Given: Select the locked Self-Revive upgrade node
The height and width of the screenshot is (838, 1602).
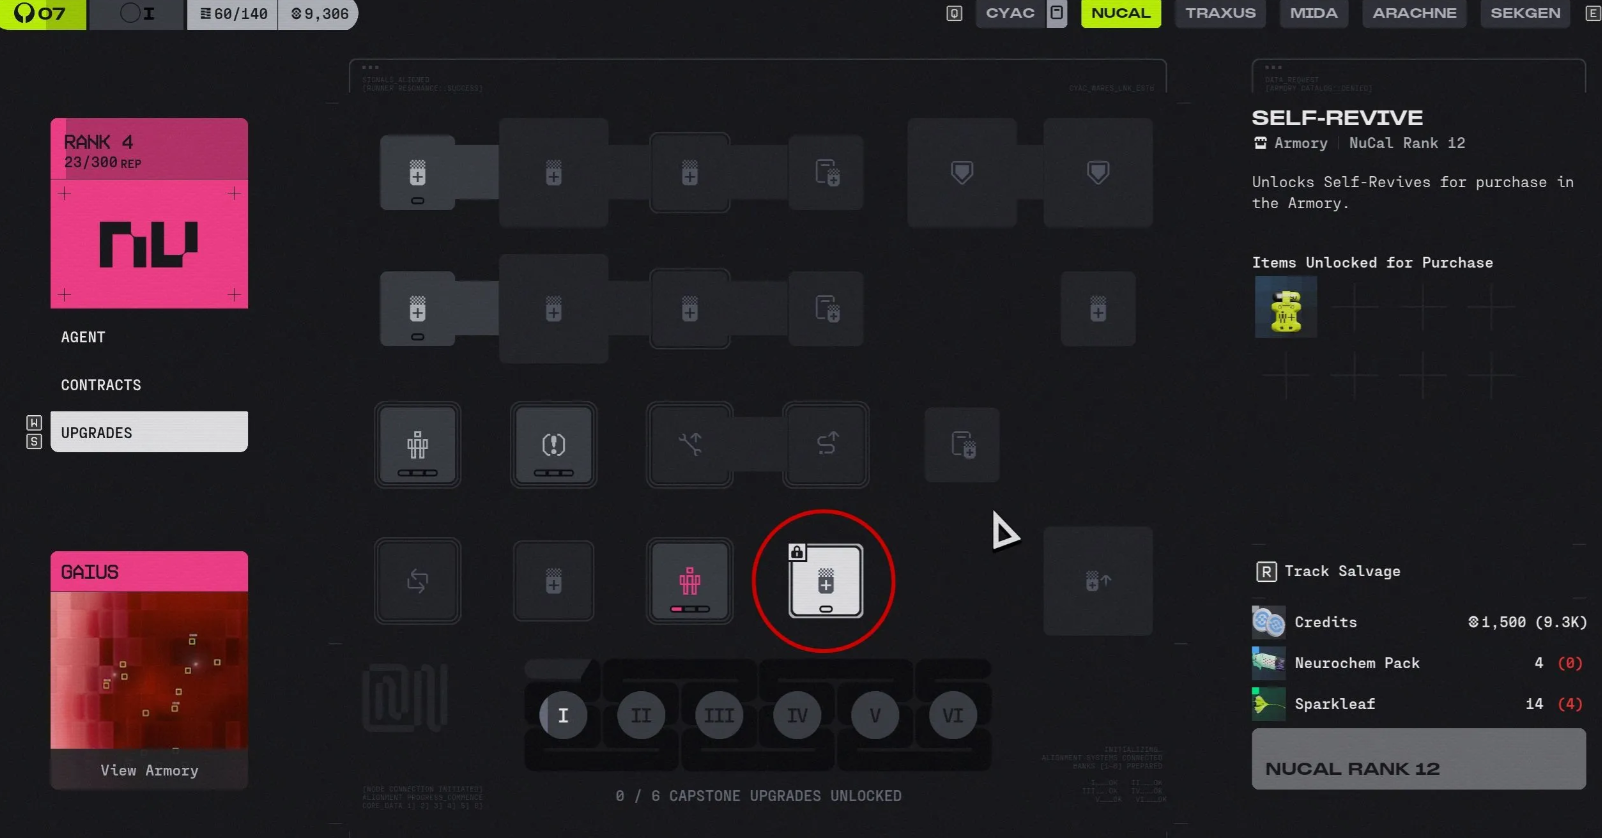Looking at the screenshot, I should 825,581.
